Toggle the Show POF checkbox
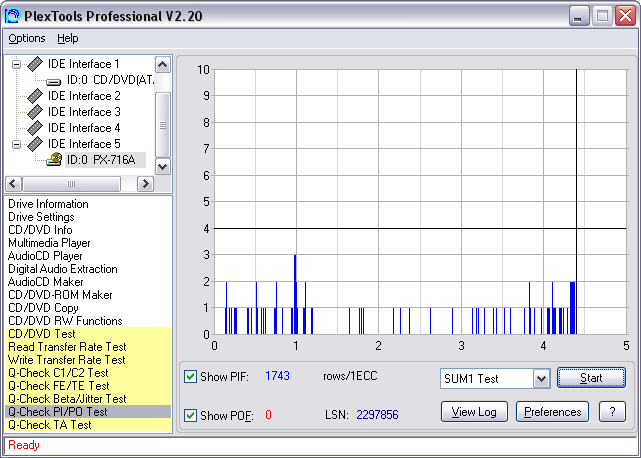 pyautogui.click(x=191, y=415)
